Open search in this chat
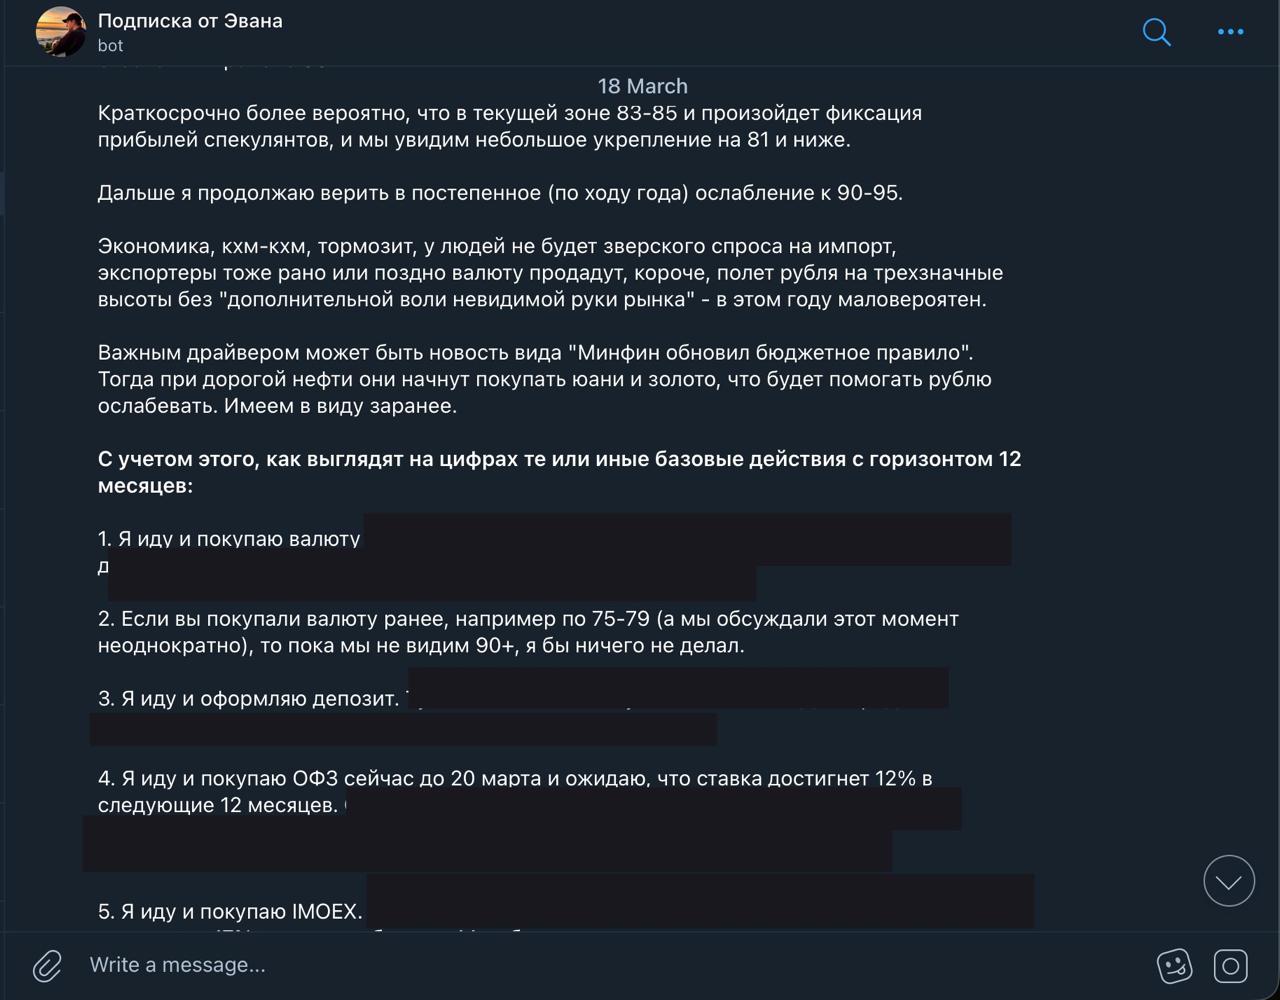The image size is (1280, 1000). click(x=1156, y=32)
